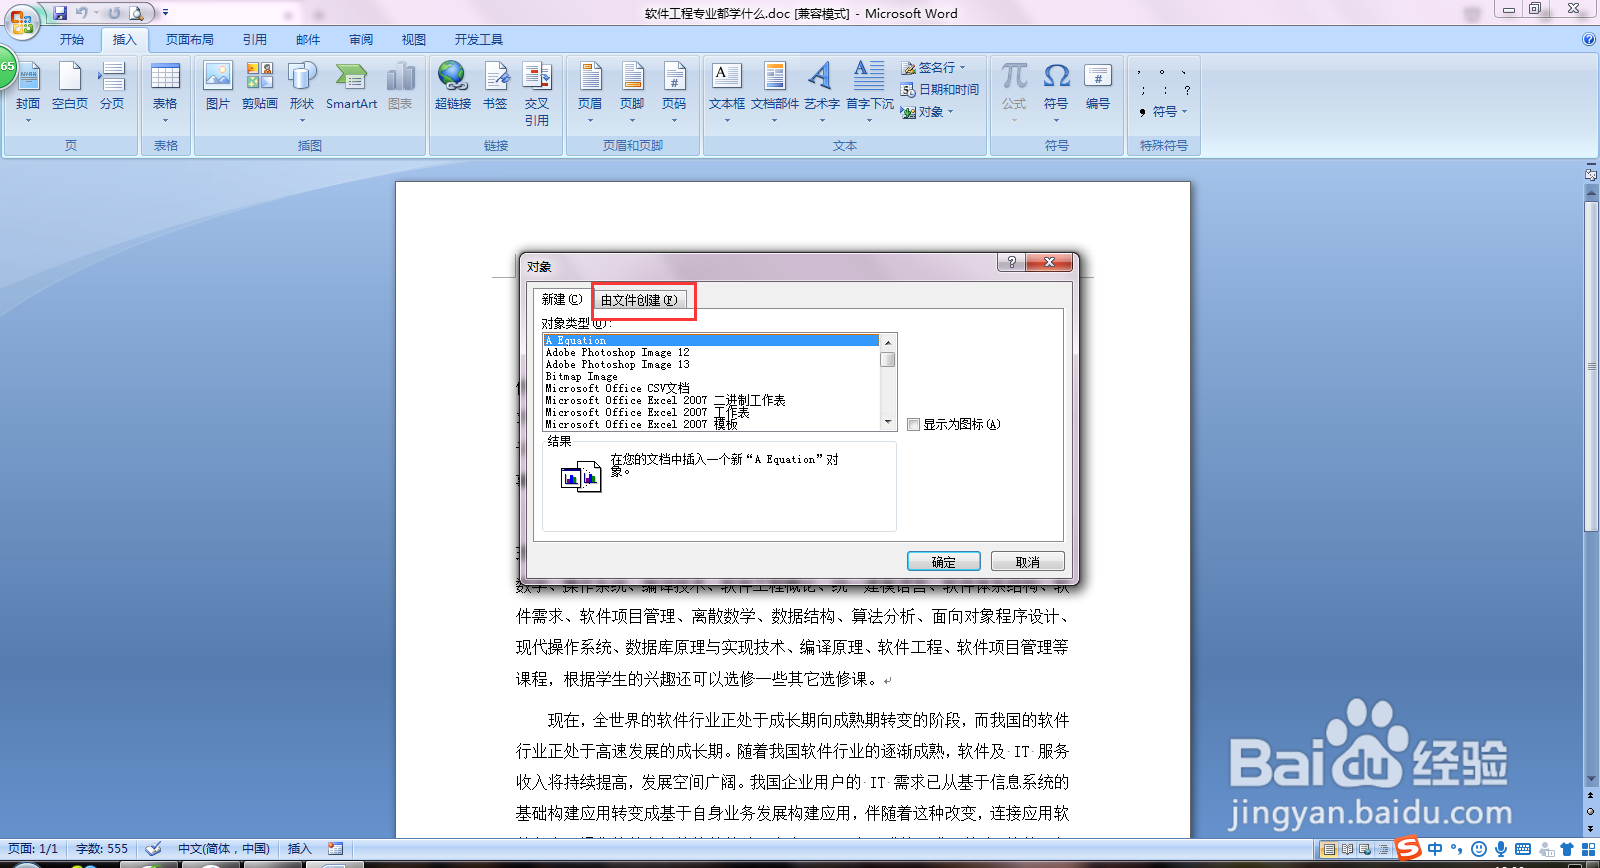The width and height of the screenshot is (1600, 868).
Task: Open the 页面布局 ribbon tab
Action: click(190, 40)
